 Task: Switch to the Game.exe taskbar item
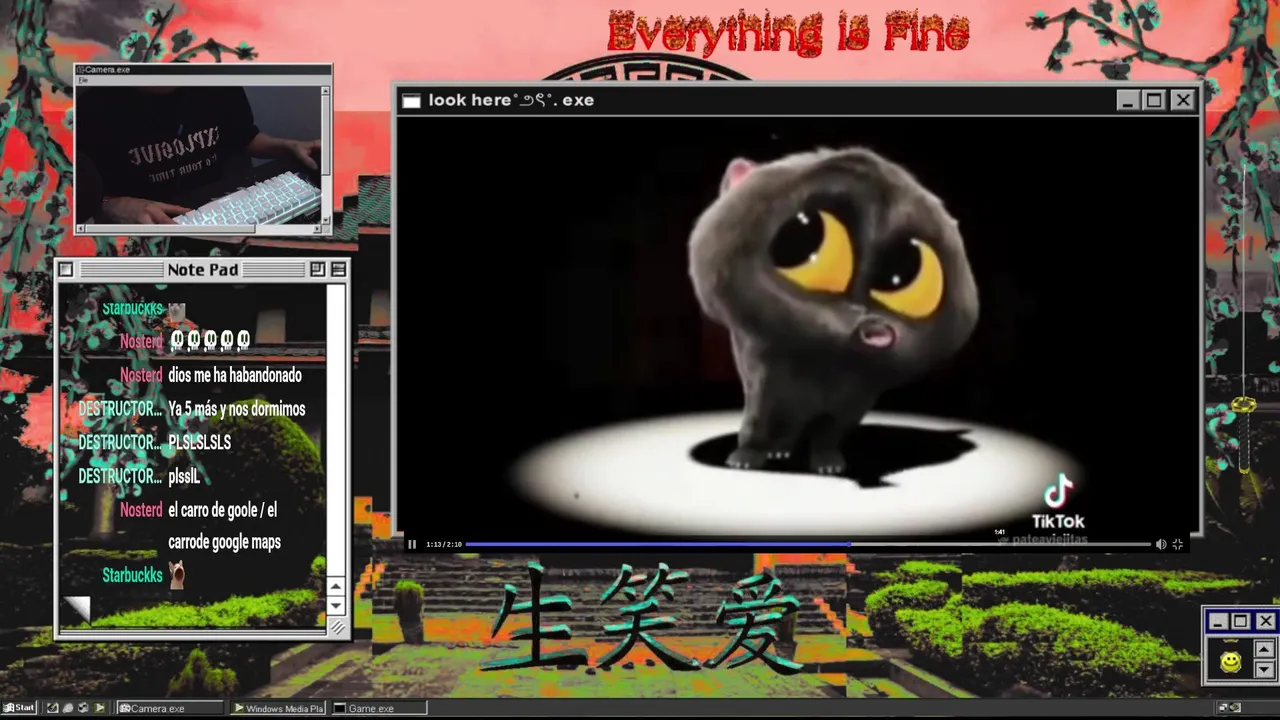379,708
